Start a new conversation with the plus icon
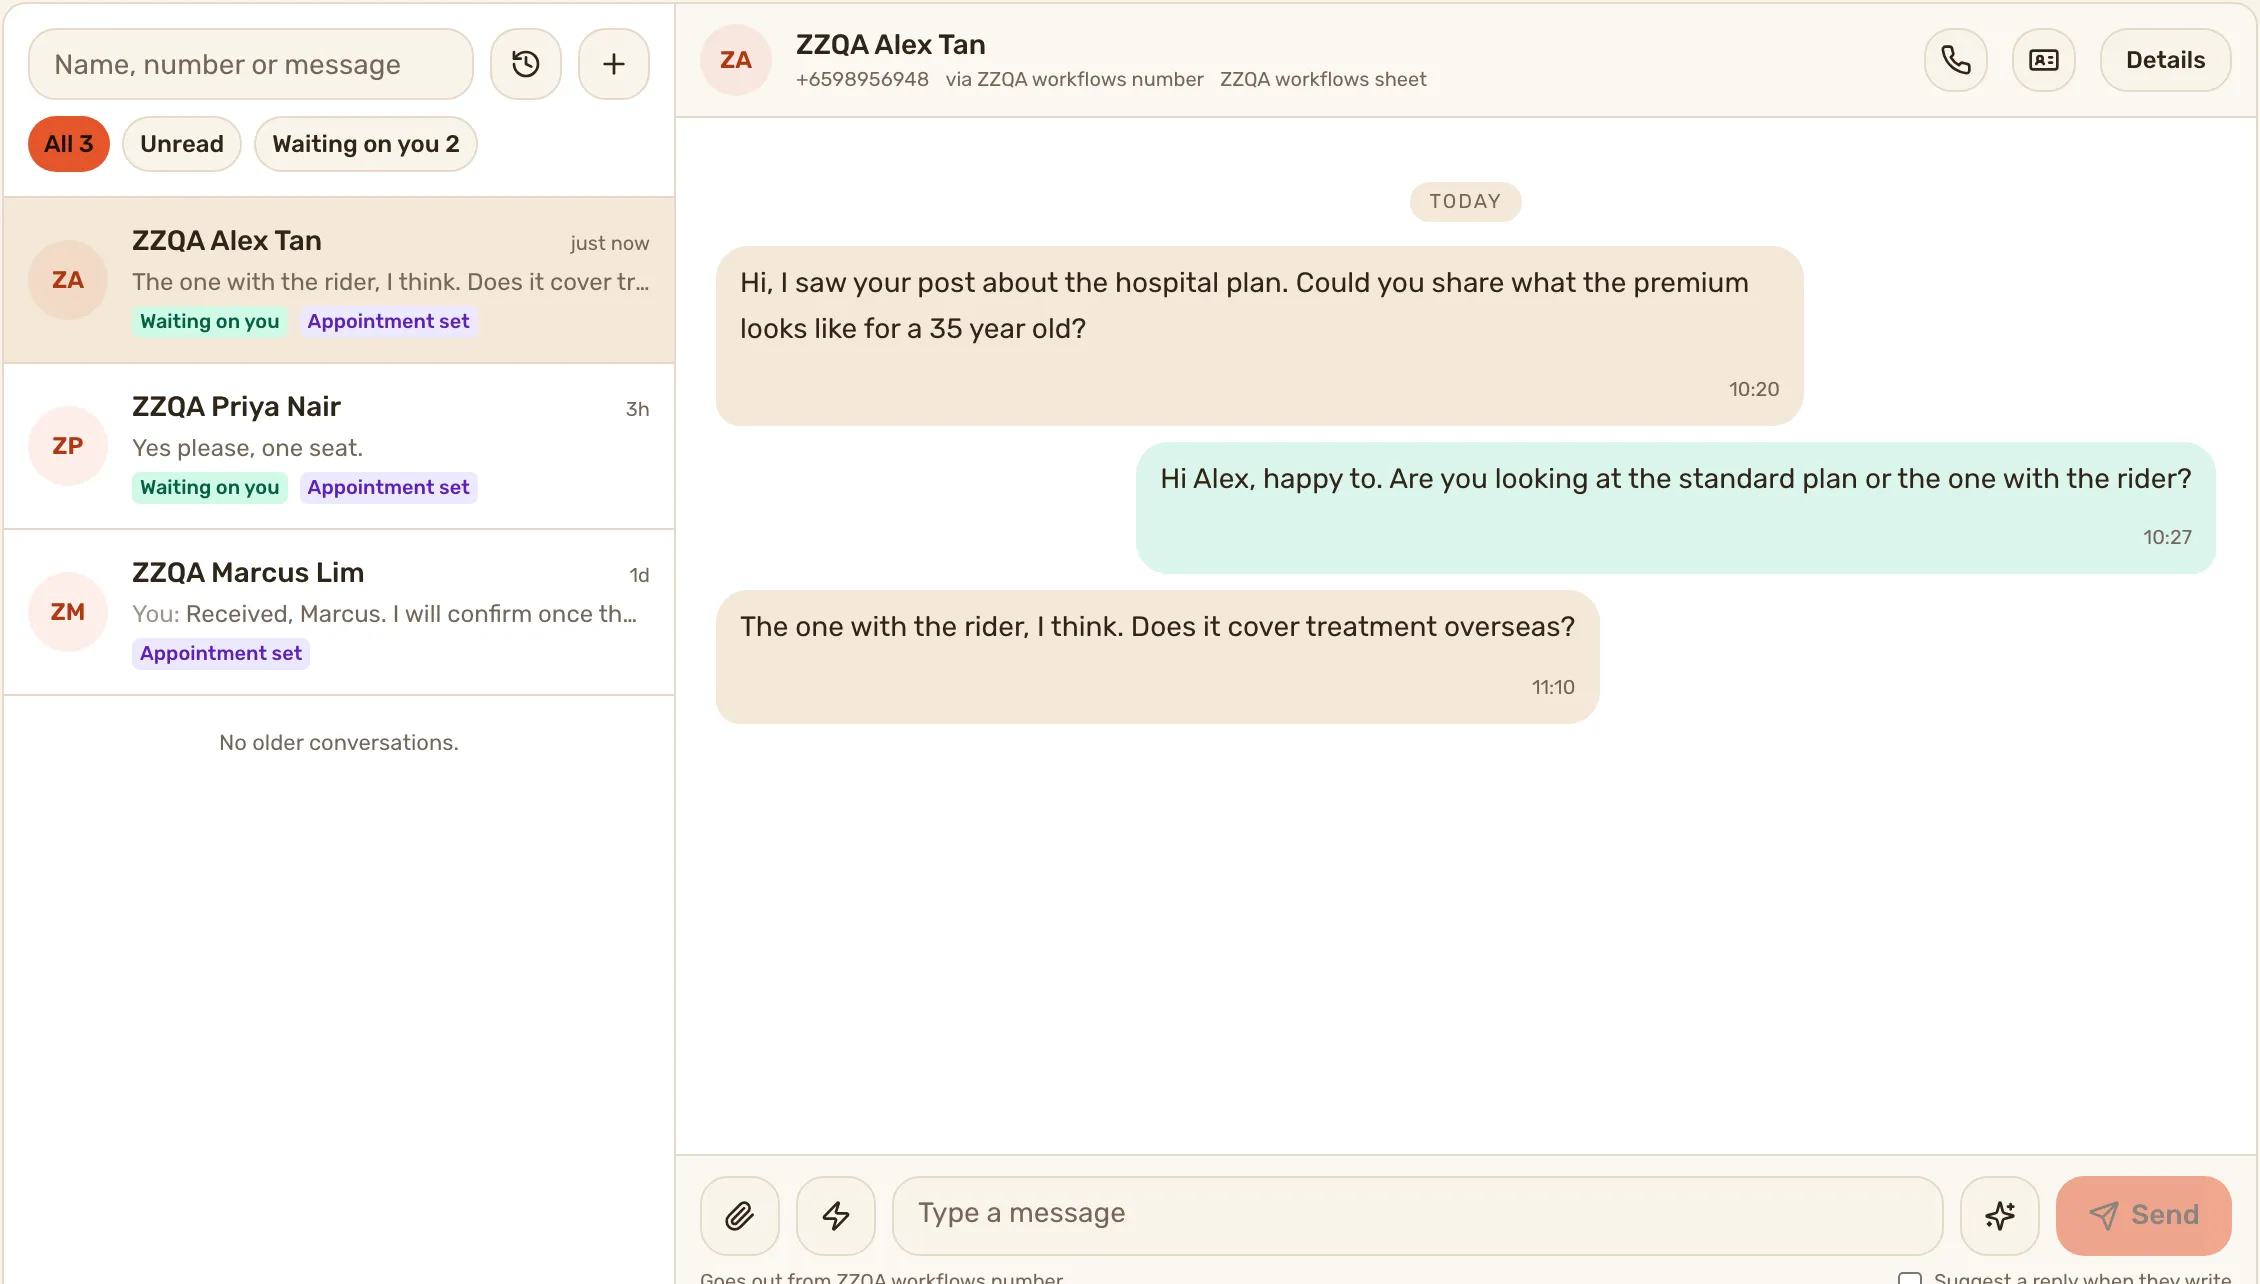 [614, 64]
